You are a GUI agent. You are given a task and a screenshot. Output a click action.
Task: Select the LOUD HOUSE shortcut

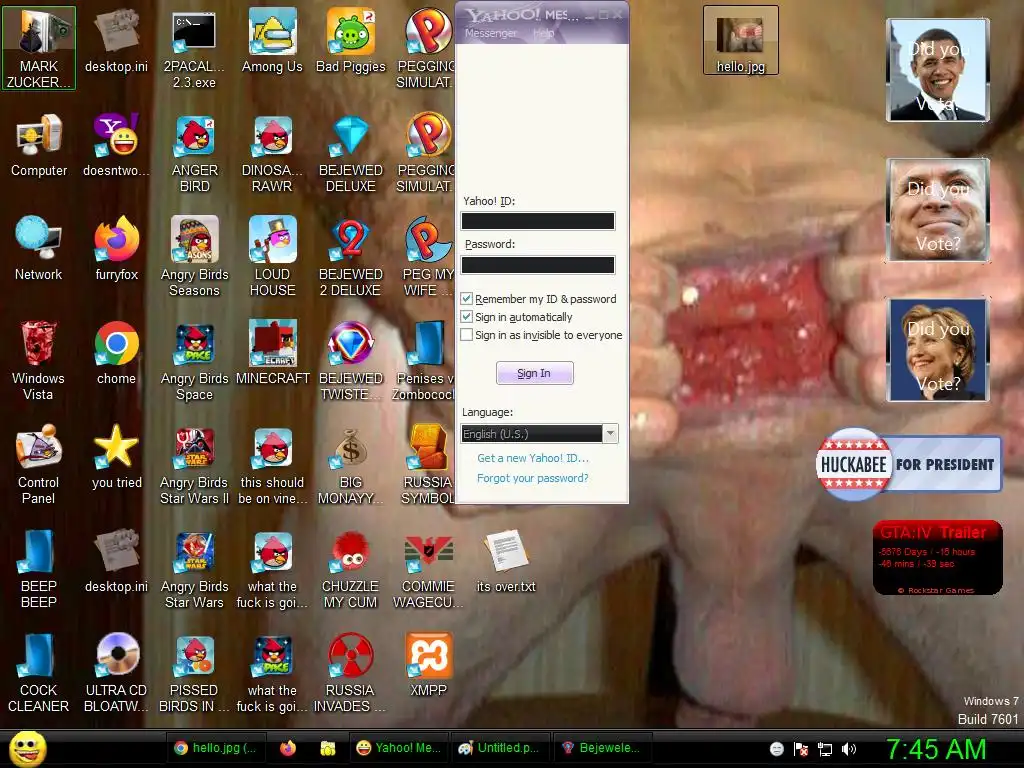click(x=272, y=257)
